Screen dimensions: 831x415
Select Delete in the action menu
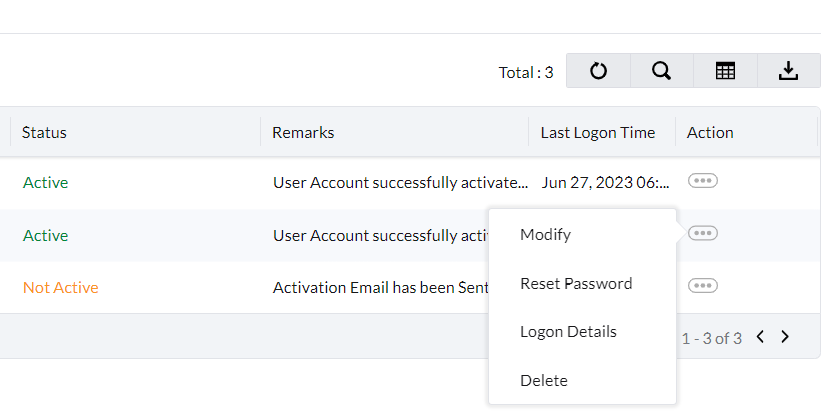pyautogui.click(x=544, y=381)
